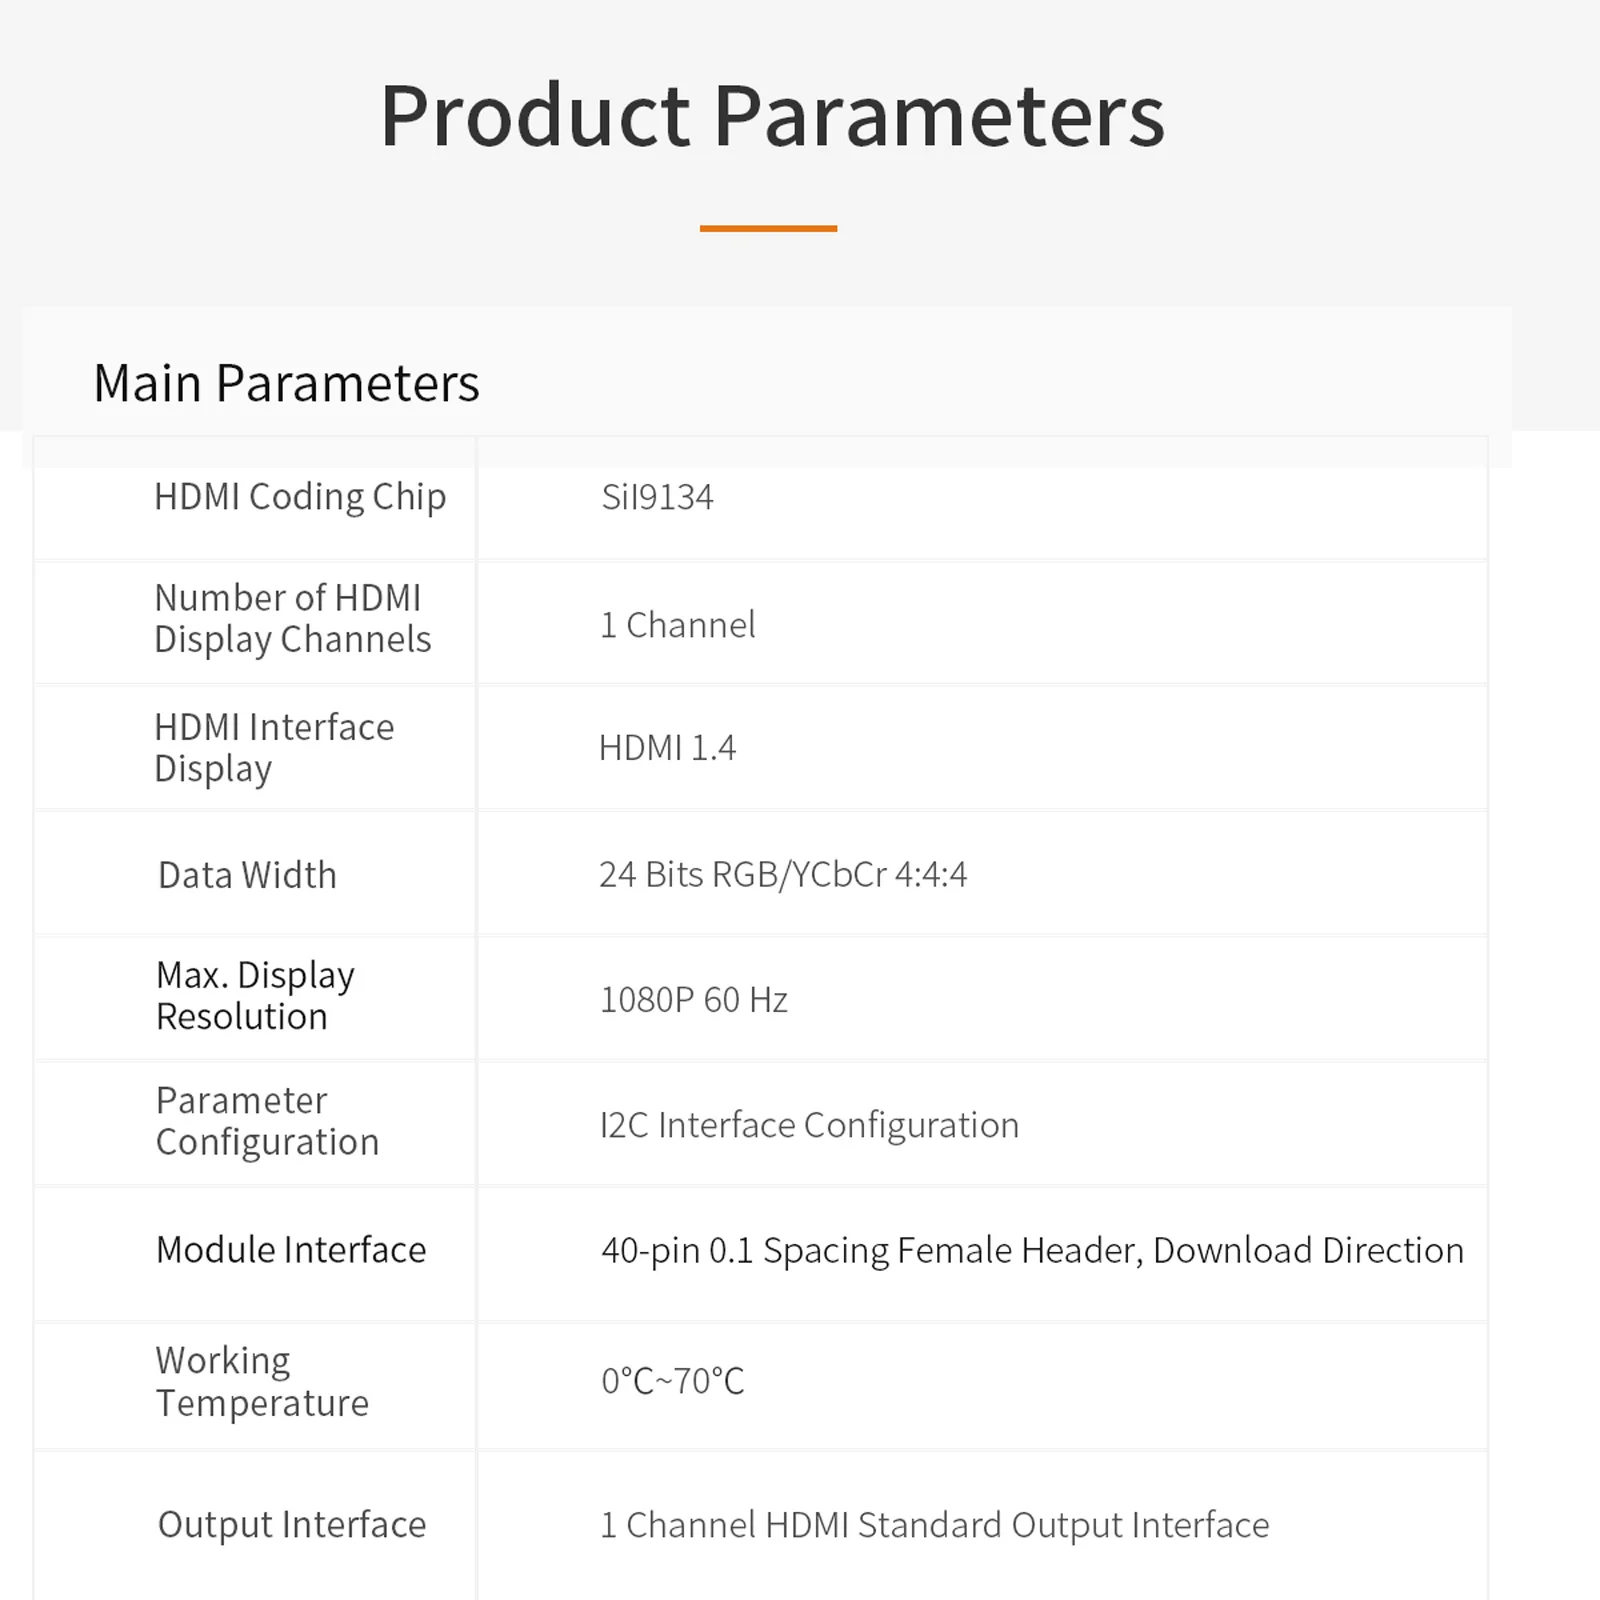This screenshot has height=1600, width=1600.
Task: Click the Working Temperature label
Action: point(262,1381)
